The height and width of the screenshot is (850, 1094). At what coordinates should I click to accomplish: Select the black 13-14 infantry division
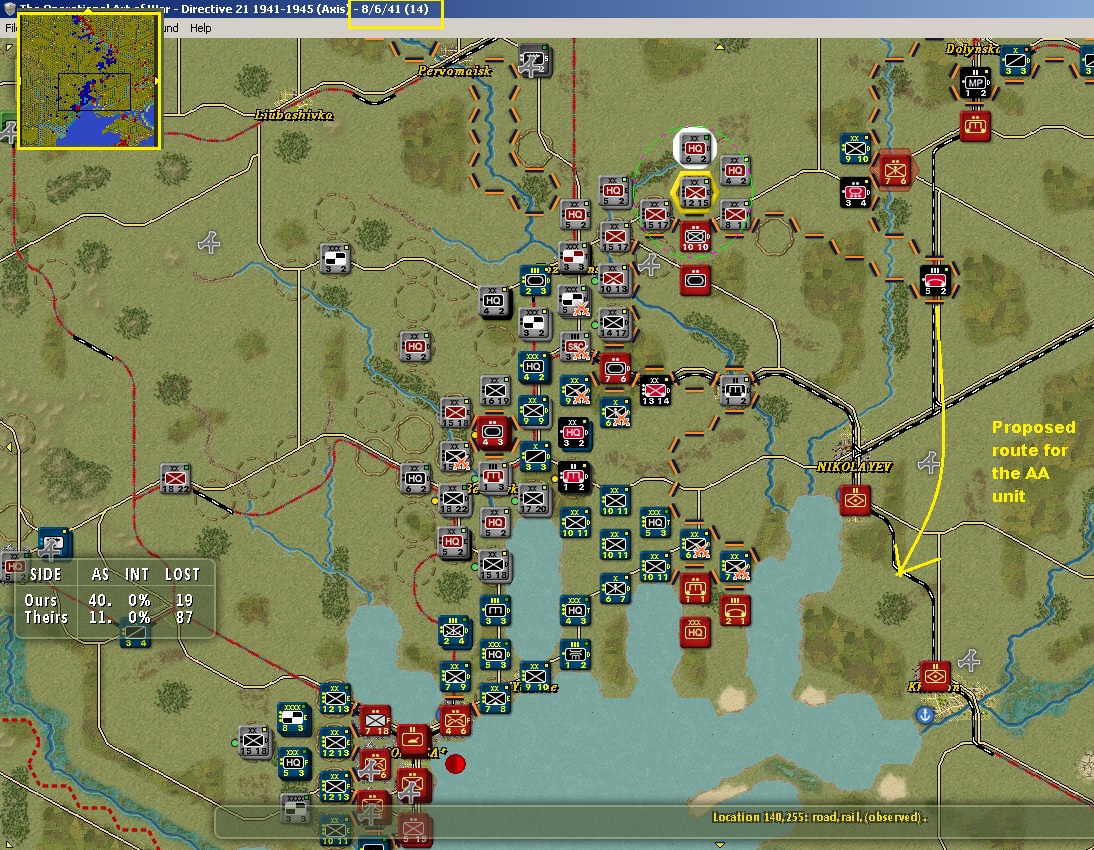pyautogui.click(x=655, y=390)
